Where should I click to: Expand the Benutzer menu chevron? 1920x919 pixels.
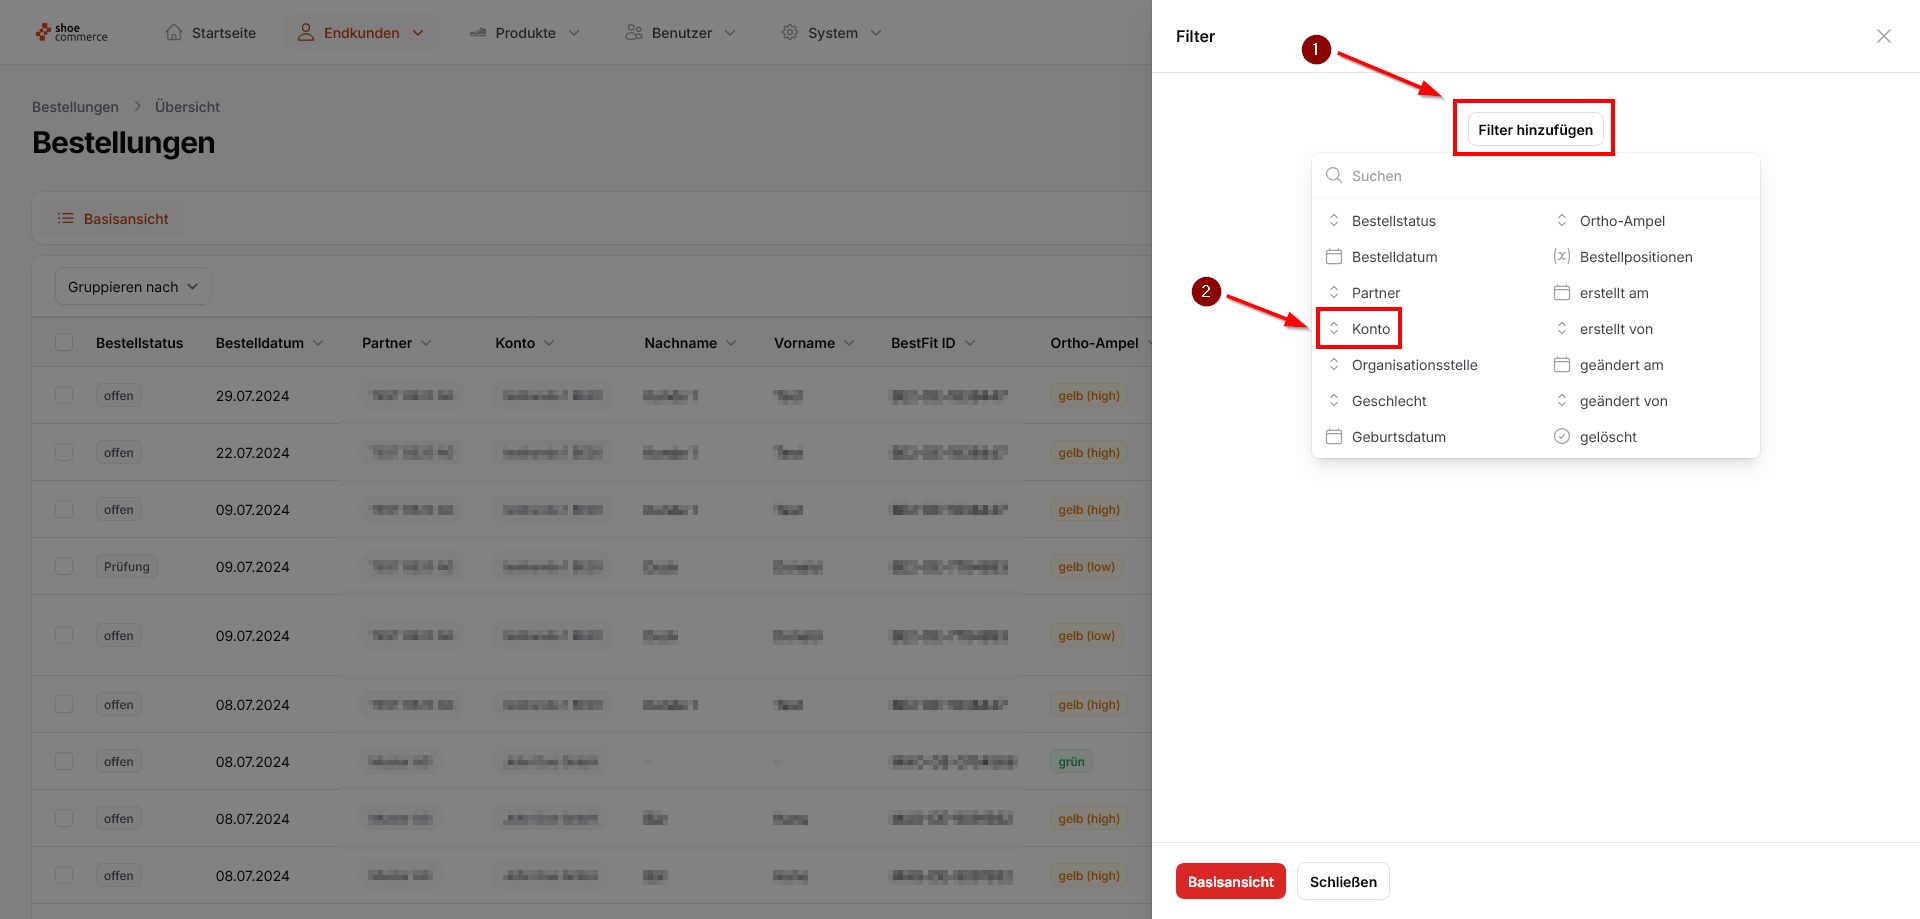(x=730, y=33)
